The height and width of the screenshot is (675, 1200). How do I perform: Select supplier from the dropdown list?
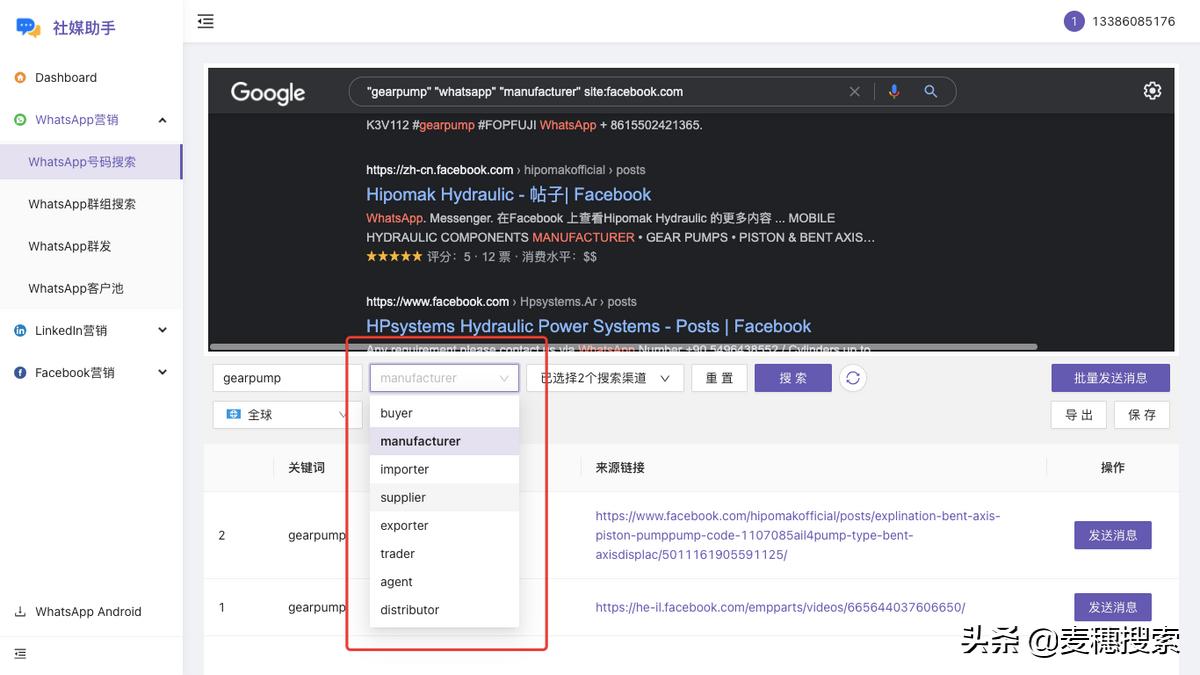[x=403, y=497]
